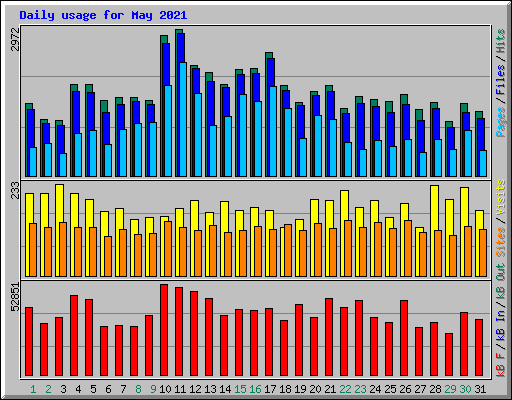Click day label 18 on x-axis

(x=285, y=389)
